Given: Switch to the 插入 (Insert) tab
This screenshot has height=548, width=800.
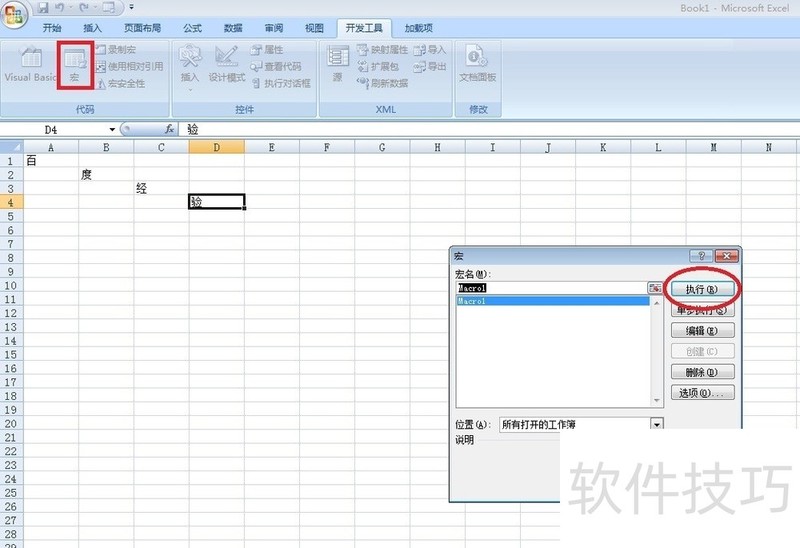Looking at the screenshot, I should 92,28.
